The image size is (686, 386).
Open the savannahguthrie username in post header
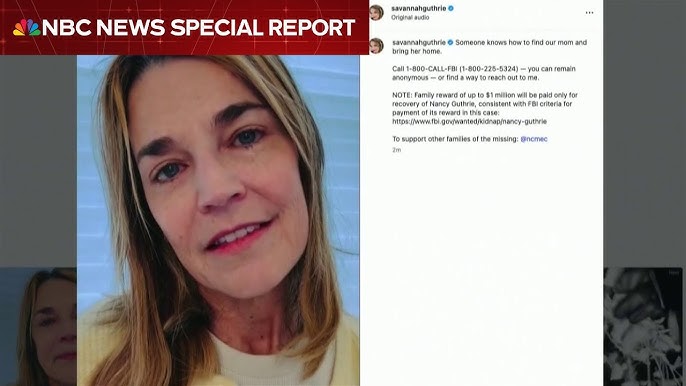pyautogui.click(x=419, y=8)
